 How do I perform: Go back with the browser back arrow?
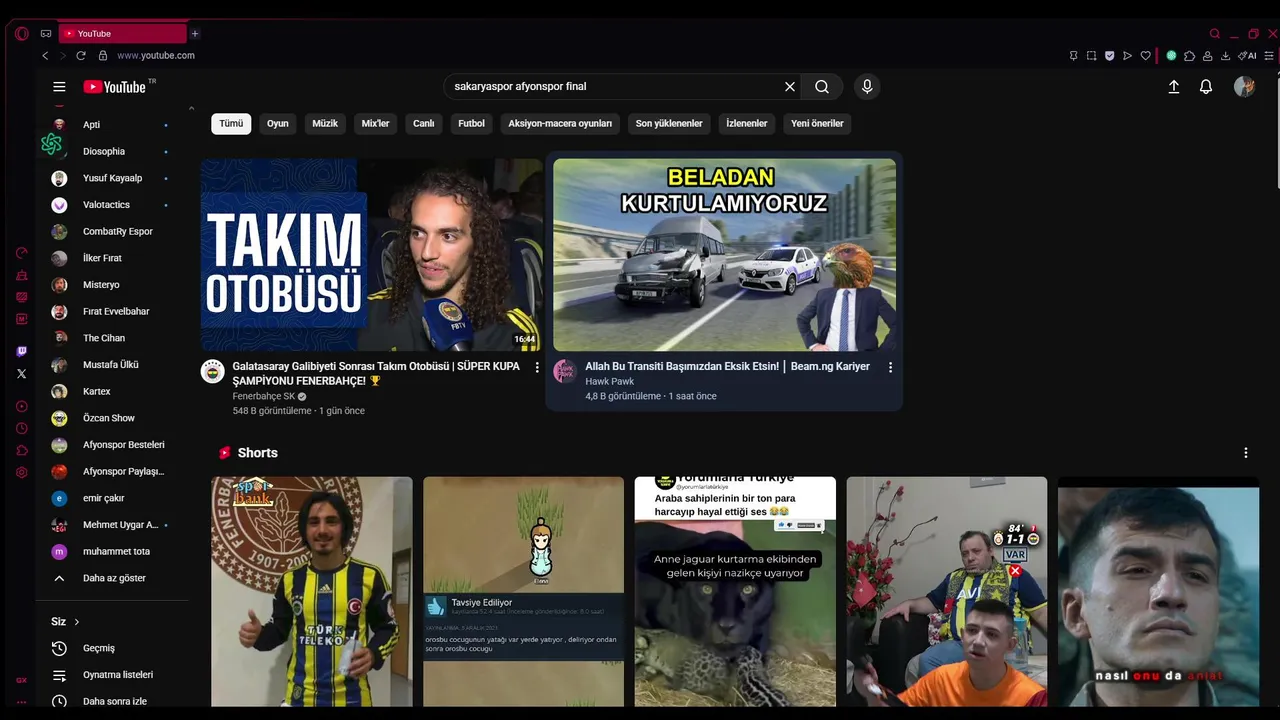tap(45, 56)
